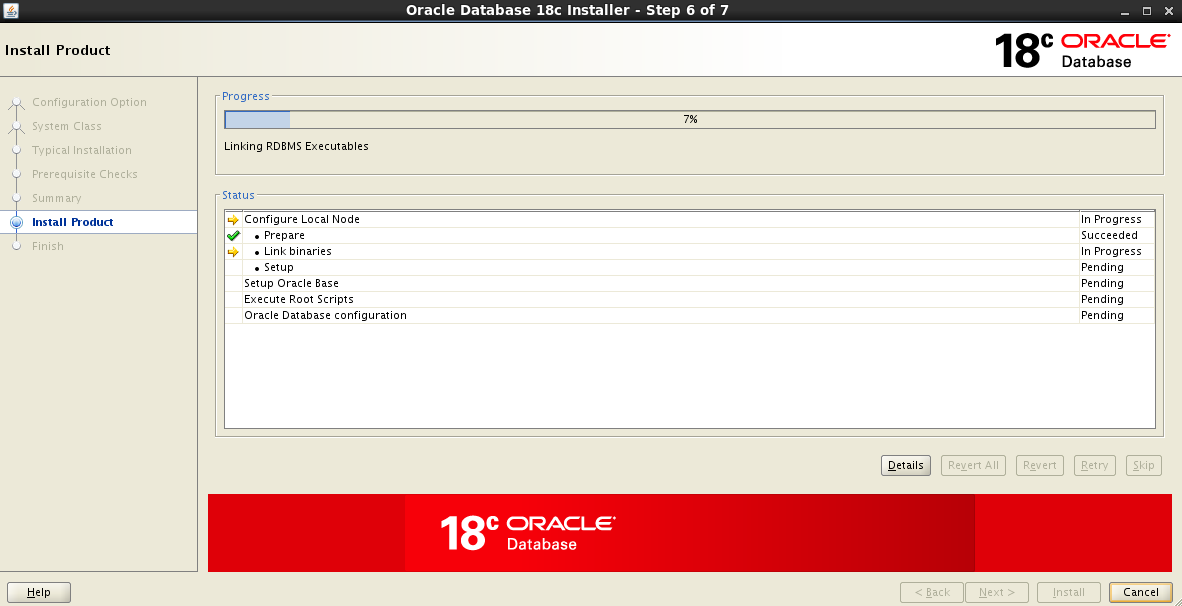The image size is (1182, 606).
Task: Open the Details button
Action: [905, 465]
